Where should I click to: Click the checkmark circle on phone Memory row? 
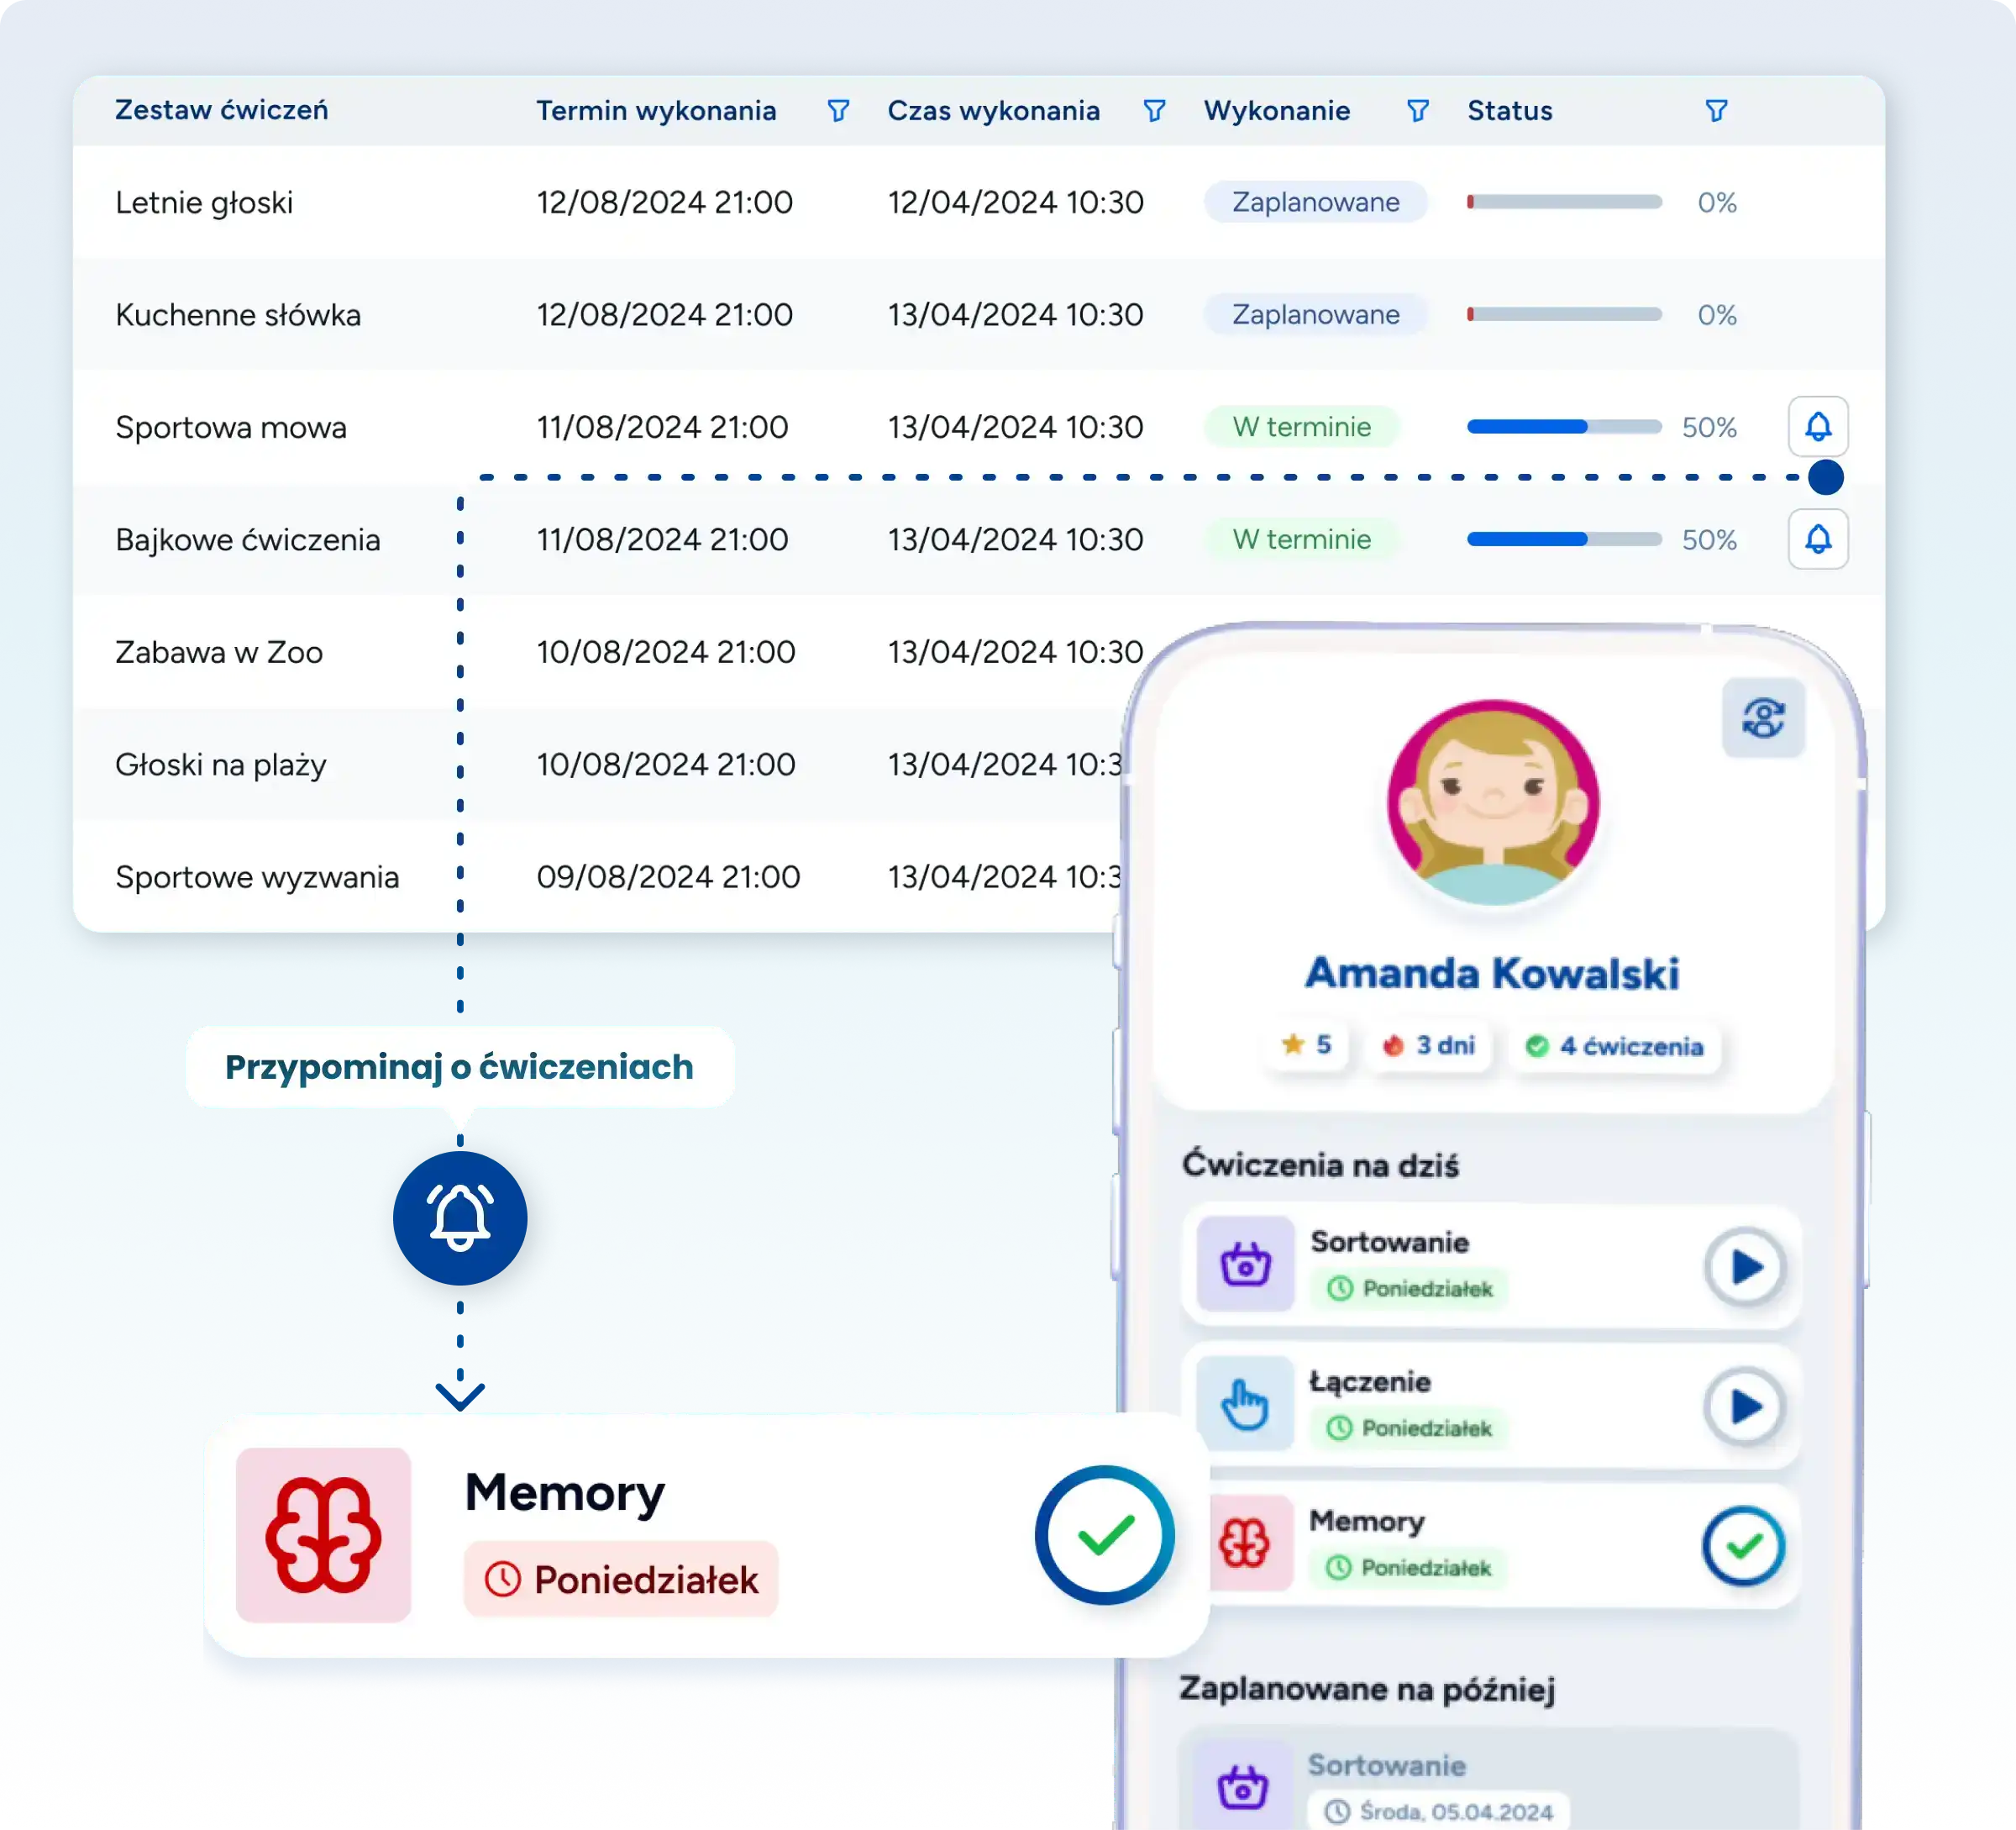point(1743,1546)
